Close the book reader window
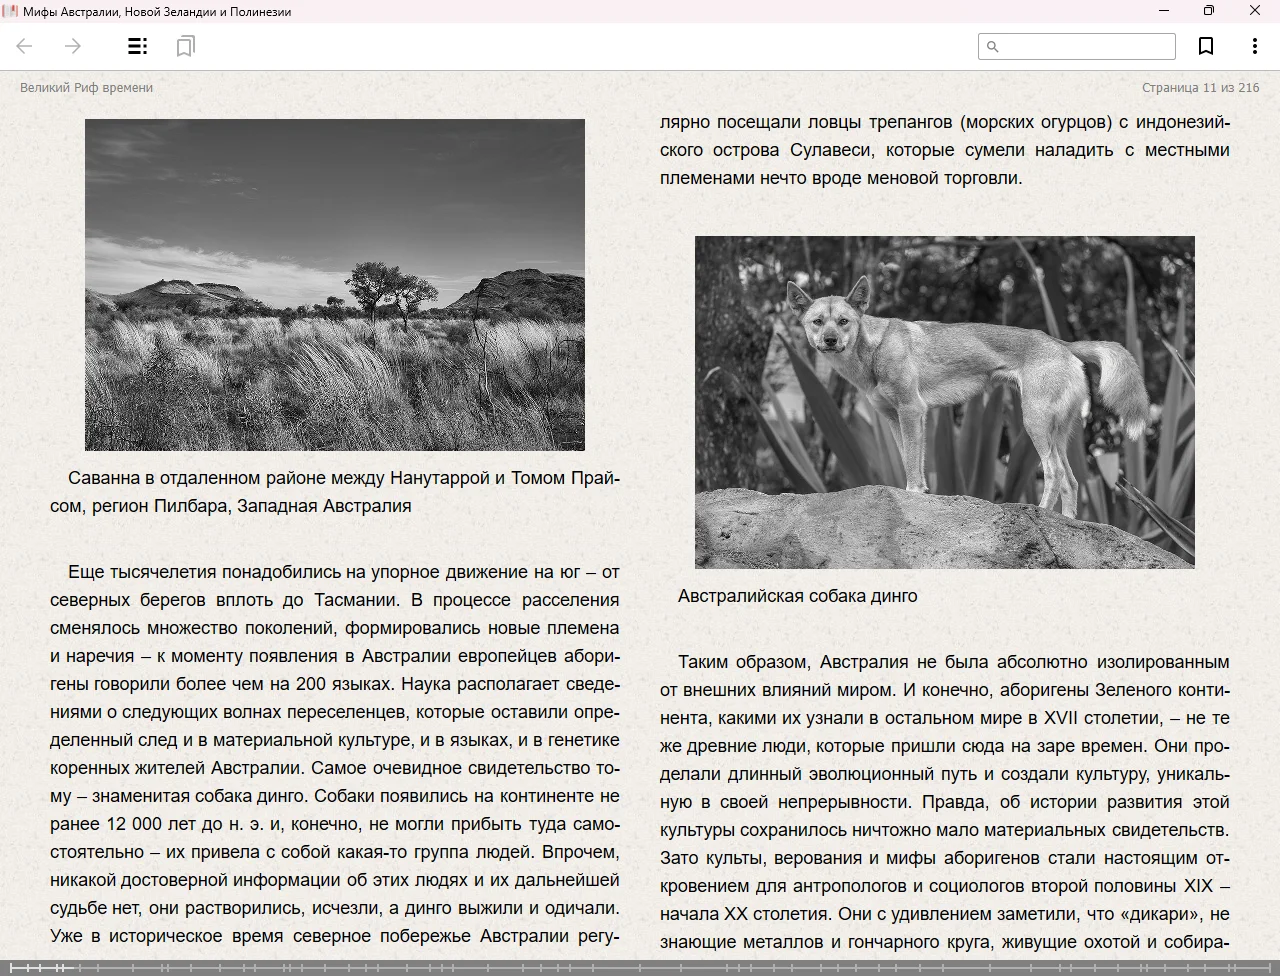The height and width of the screenshot is (976, 1280). pyautogui.click(x=1255, y=11)
